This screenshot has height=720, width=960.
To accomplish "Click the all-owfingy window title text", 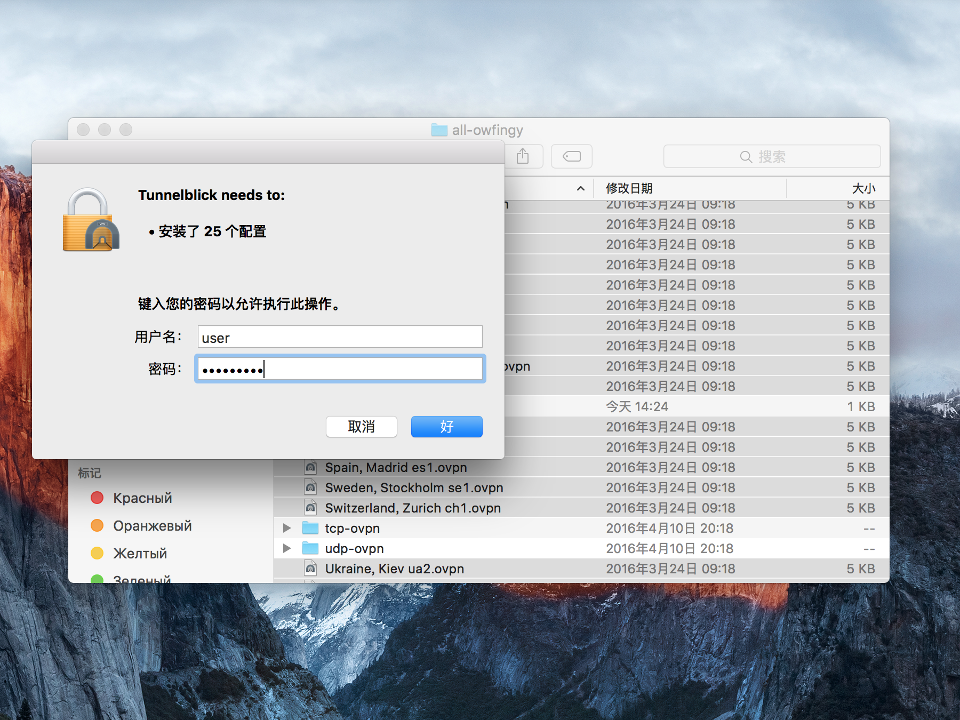I will [x=487, y=130].
